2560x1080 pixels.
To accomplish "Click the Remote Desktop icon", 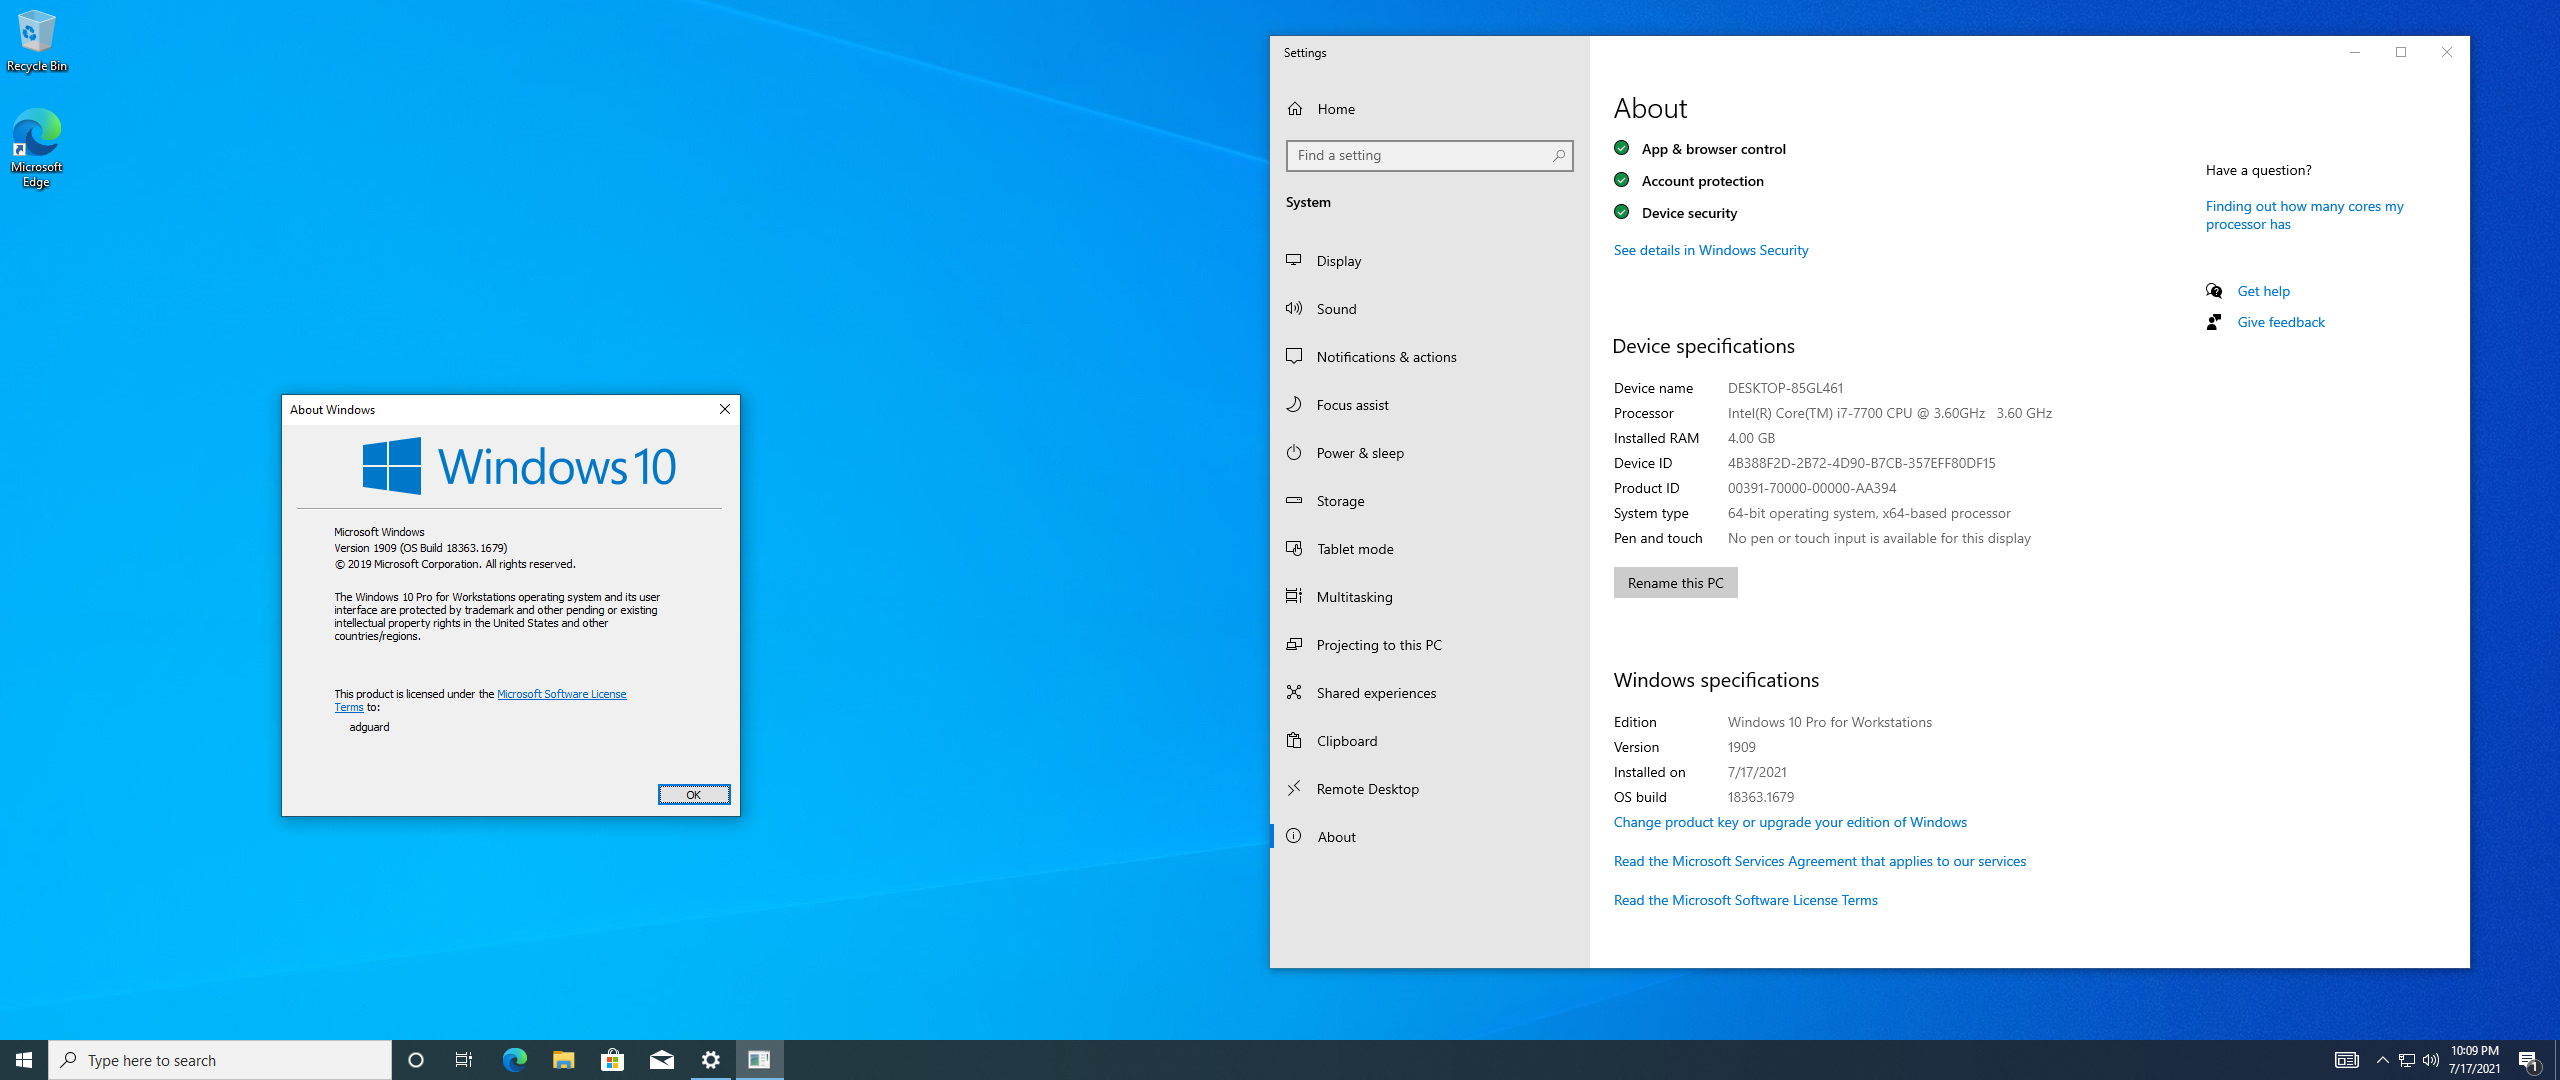I will pos(1294,788).
